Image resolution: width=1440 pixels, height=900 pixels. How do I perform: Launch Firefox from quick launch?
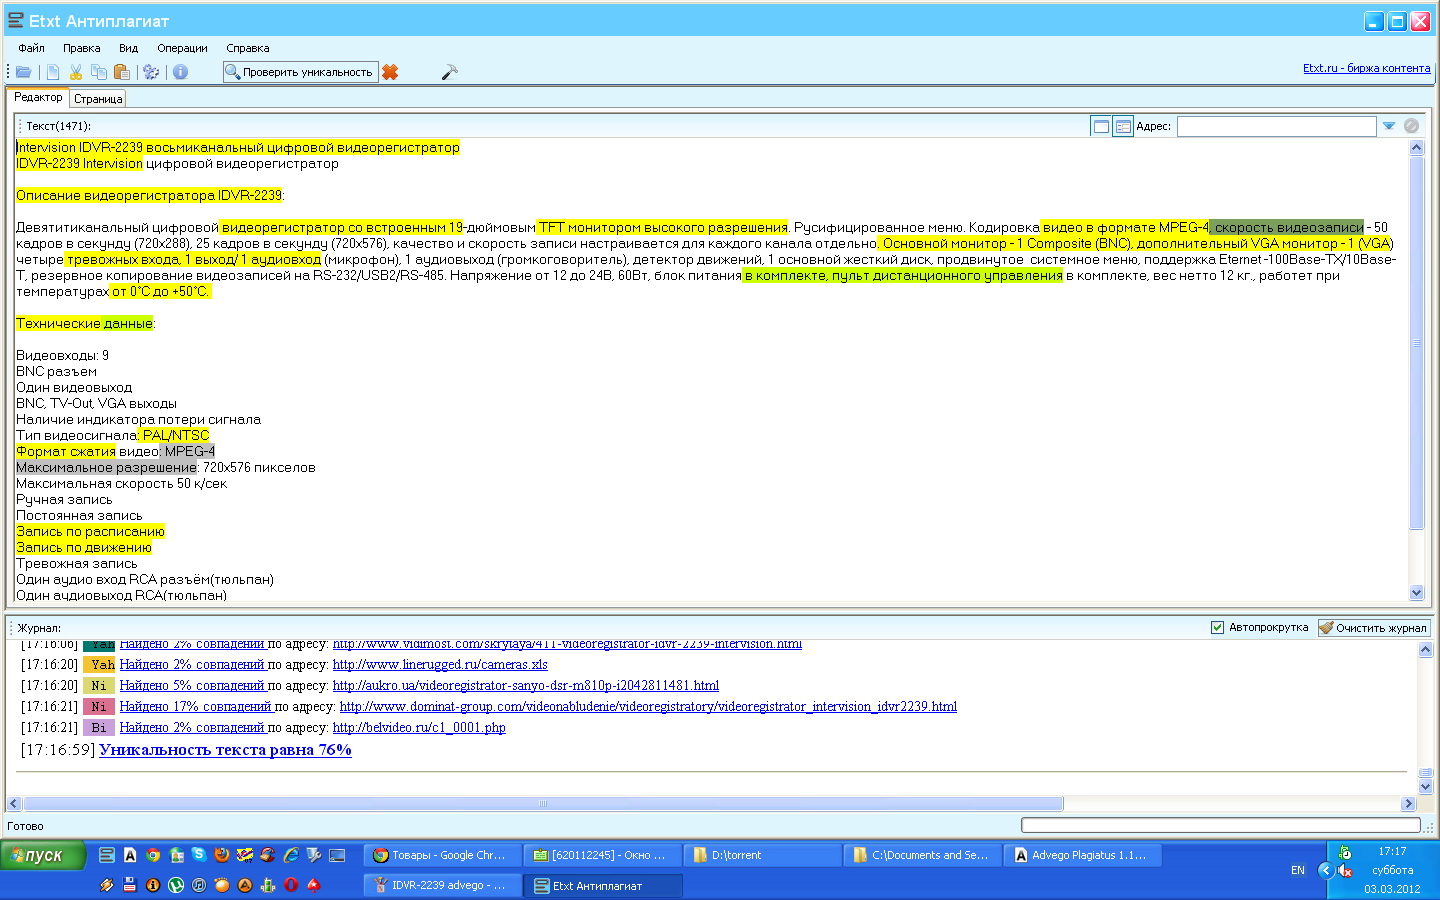point(222,855)
